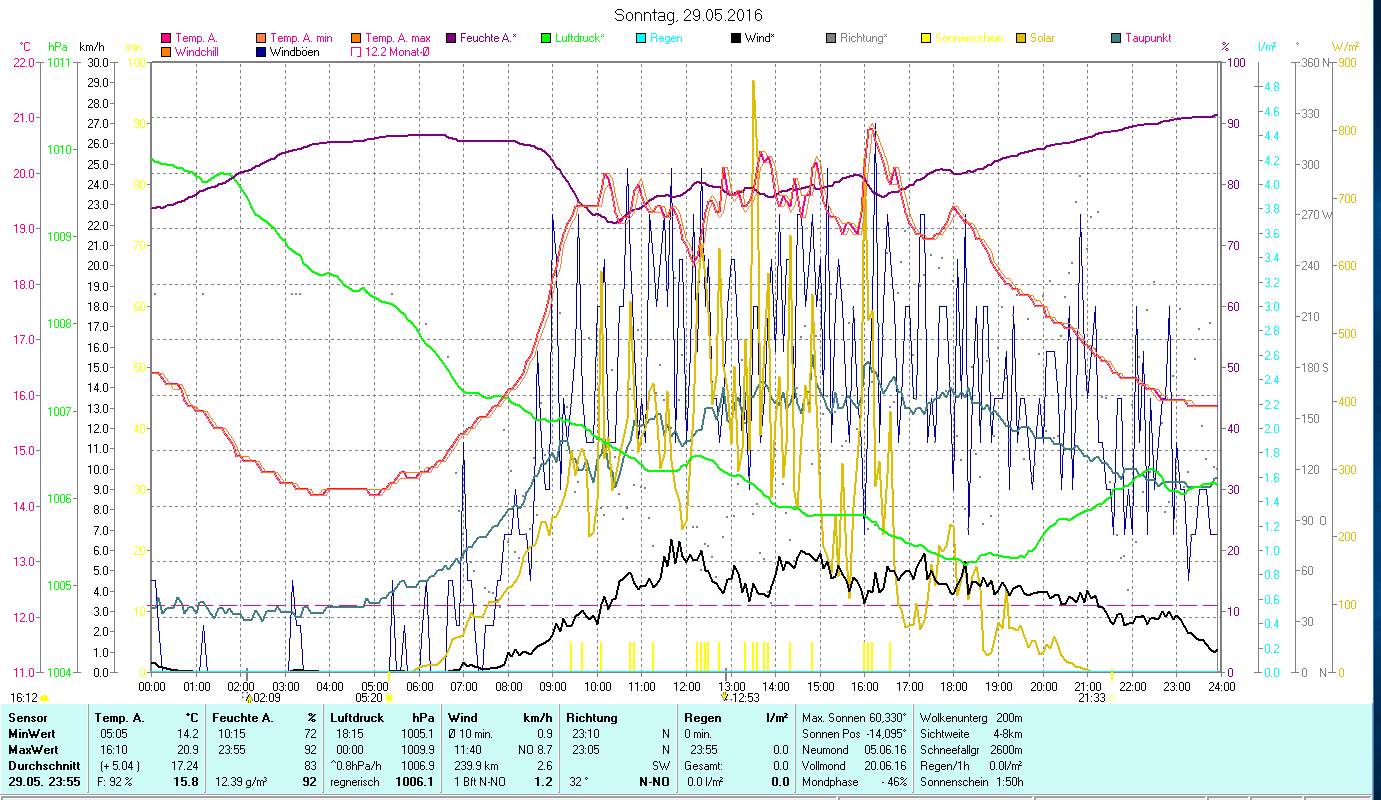Screen dimensions: 1381x800
Task: Click the Schneefallgr value 2600m
Action: click(x=1007, y=749)
